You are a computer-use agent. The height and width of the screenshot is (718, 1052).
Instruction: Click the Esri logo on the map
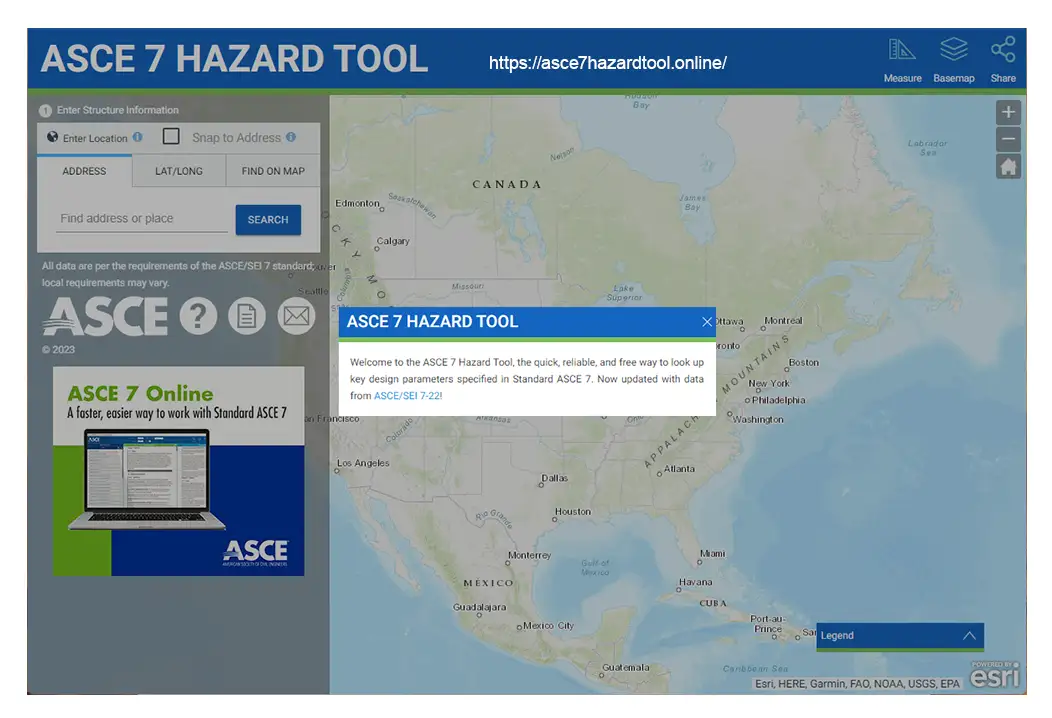(x=994, y=675)
